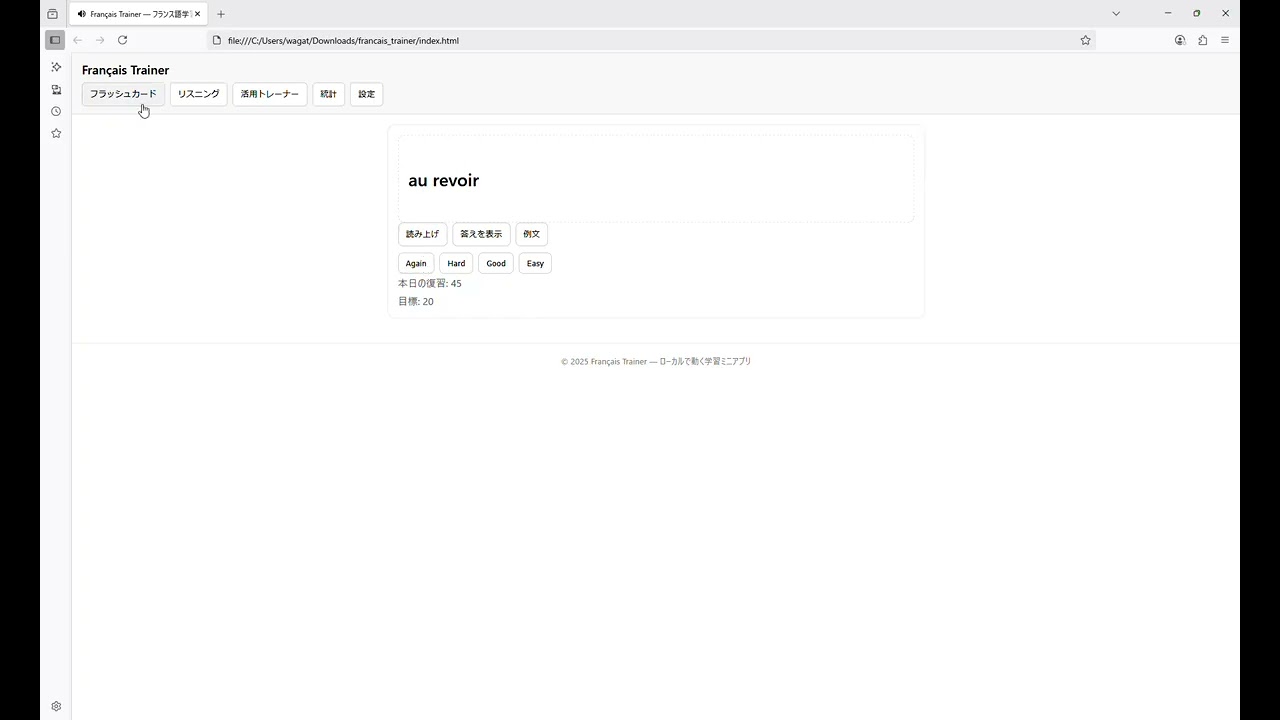Open a new tab with plus button

221,14
